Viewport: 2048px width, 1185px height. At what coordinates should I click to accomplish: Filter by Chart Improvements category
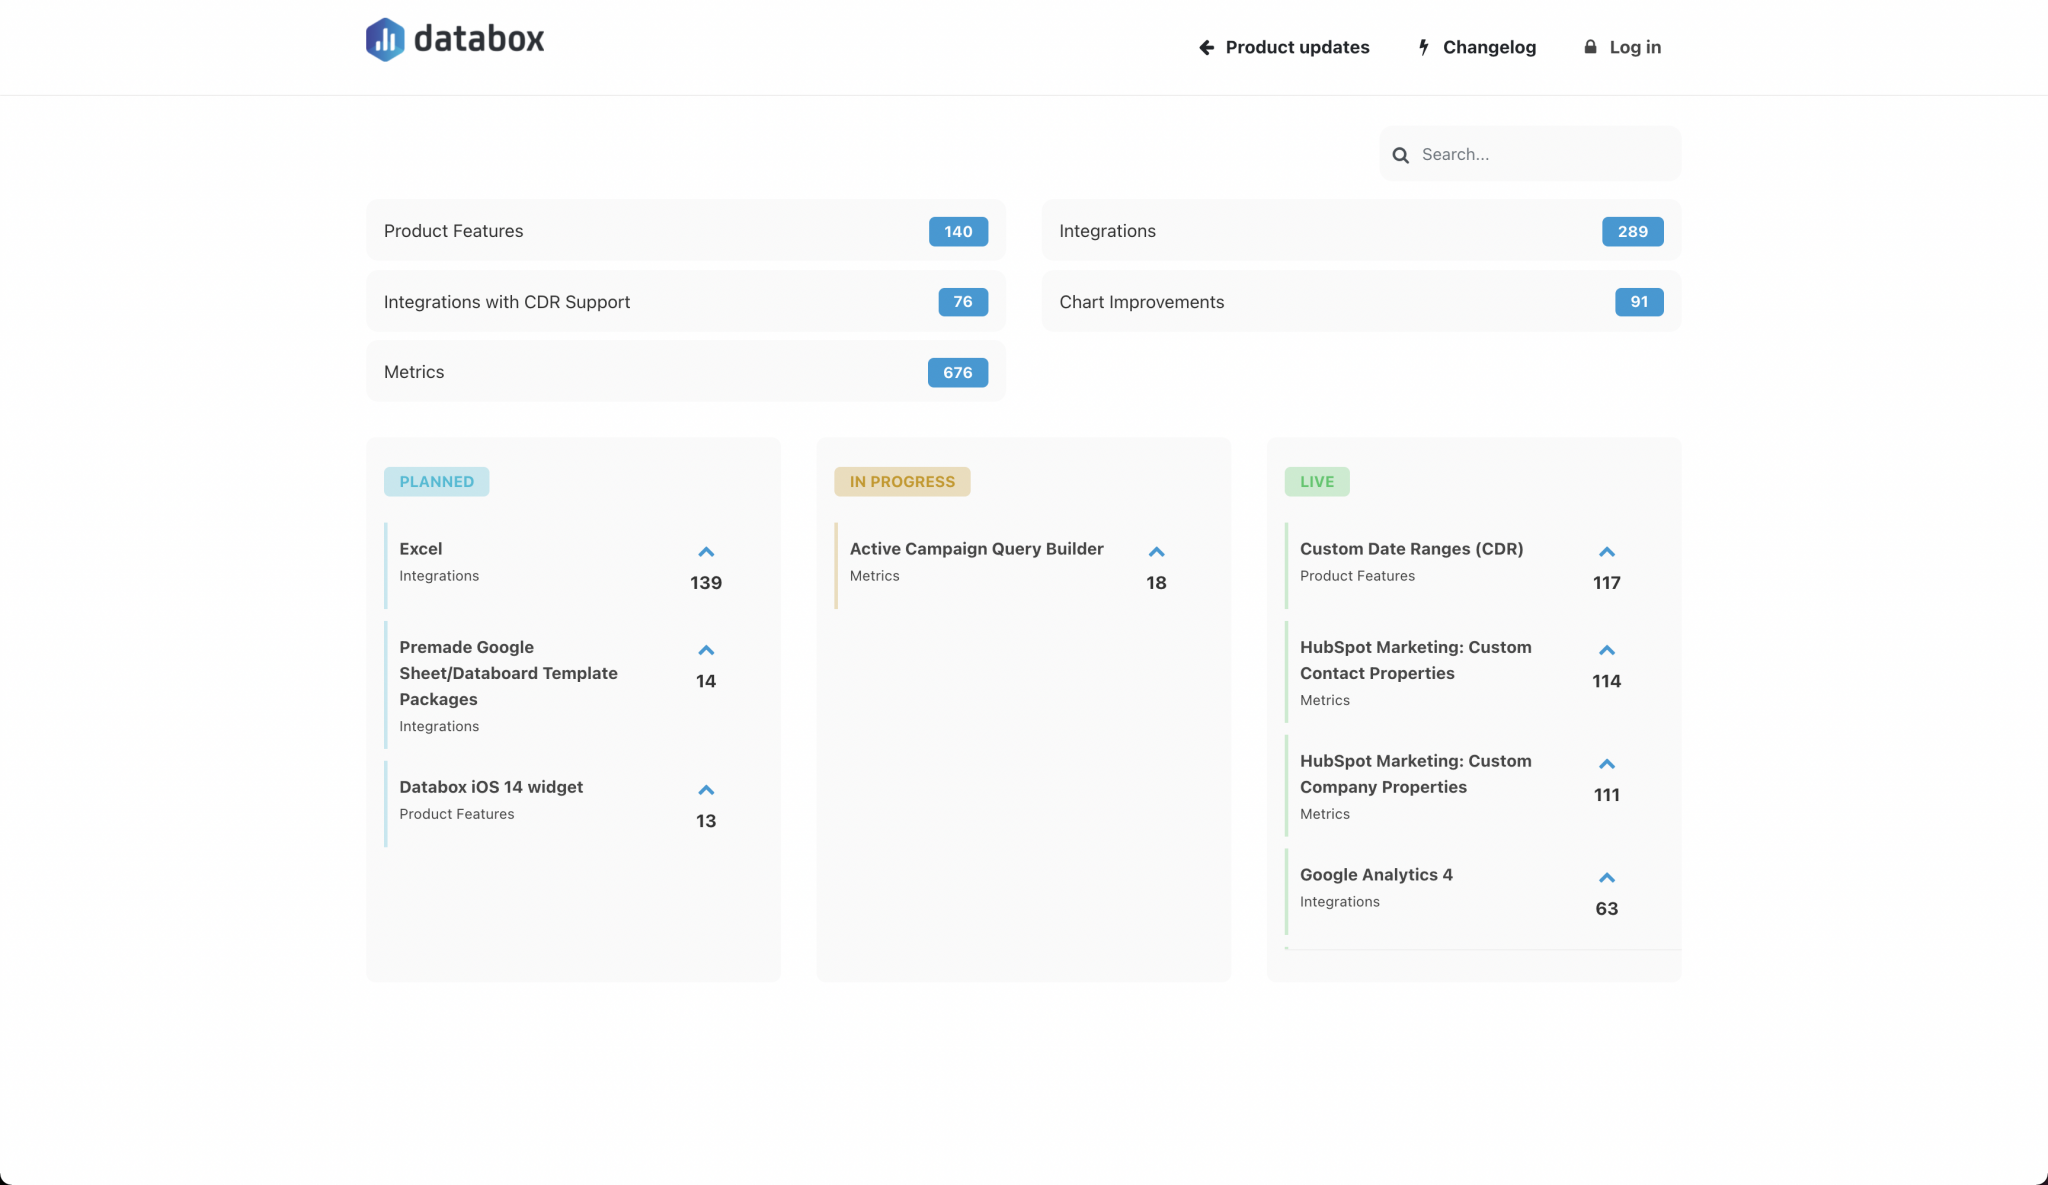click(x=1361, y=302)
